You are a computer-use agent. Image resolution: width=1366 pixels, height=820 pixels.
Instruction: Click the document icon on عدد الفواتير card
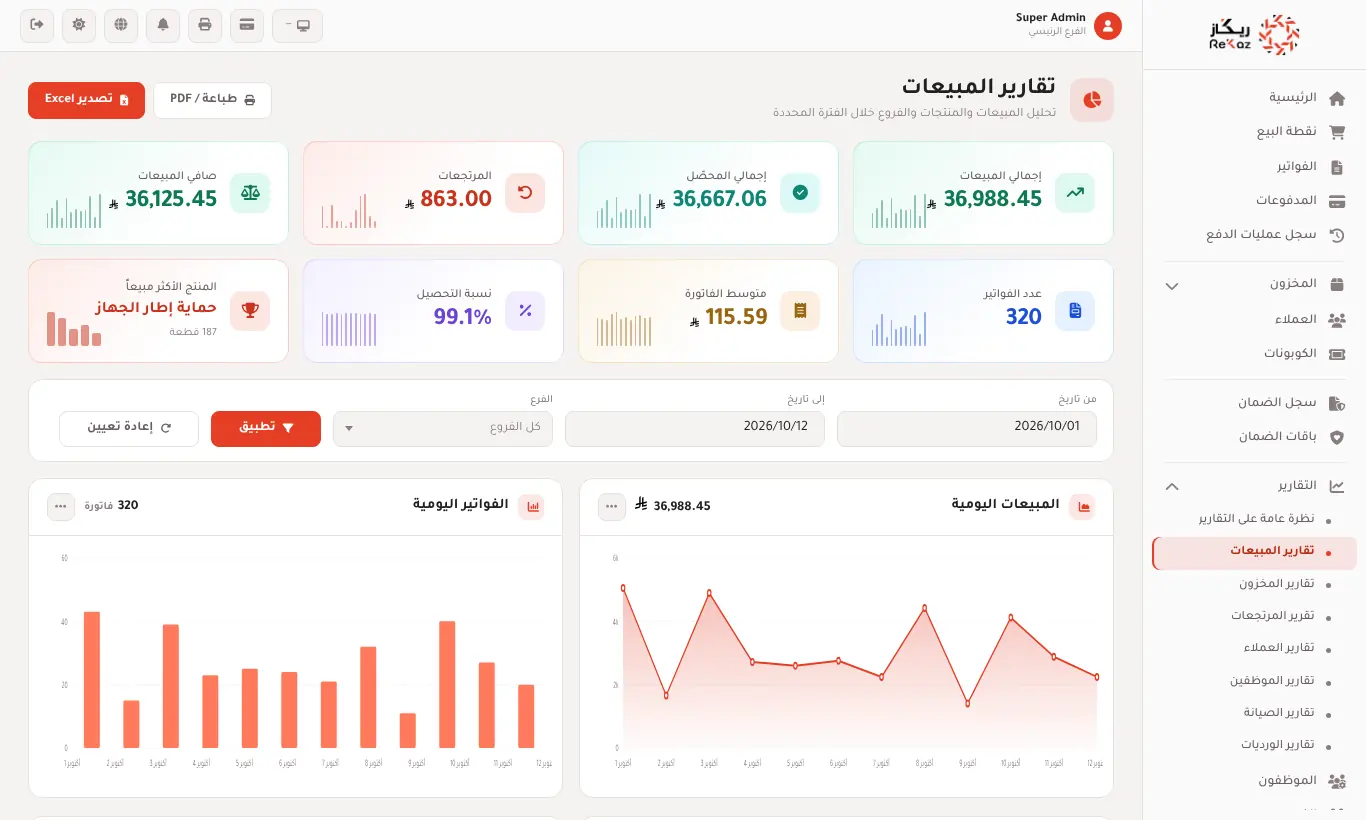(x=1075, y=311)
